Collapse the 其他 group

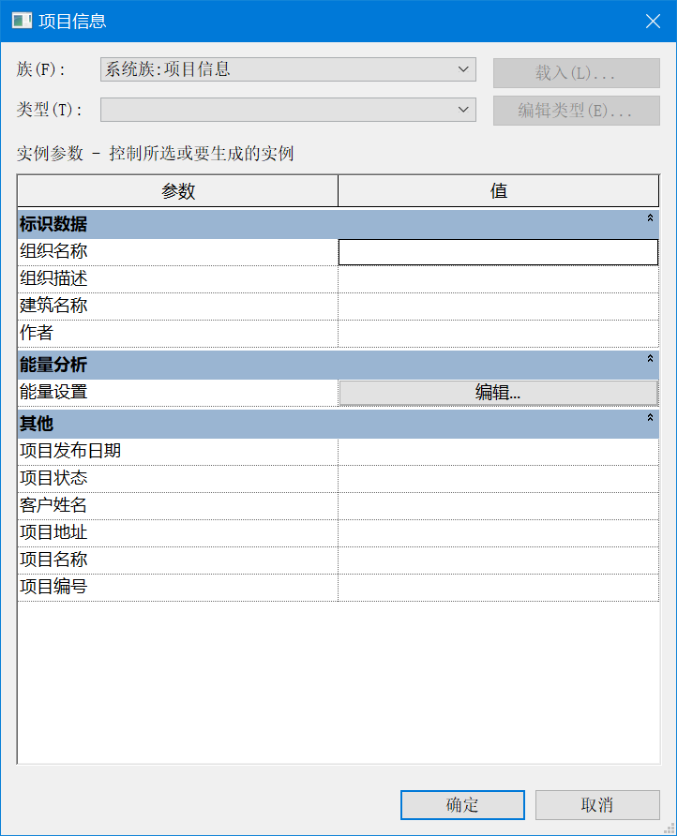tap(650, 417)
